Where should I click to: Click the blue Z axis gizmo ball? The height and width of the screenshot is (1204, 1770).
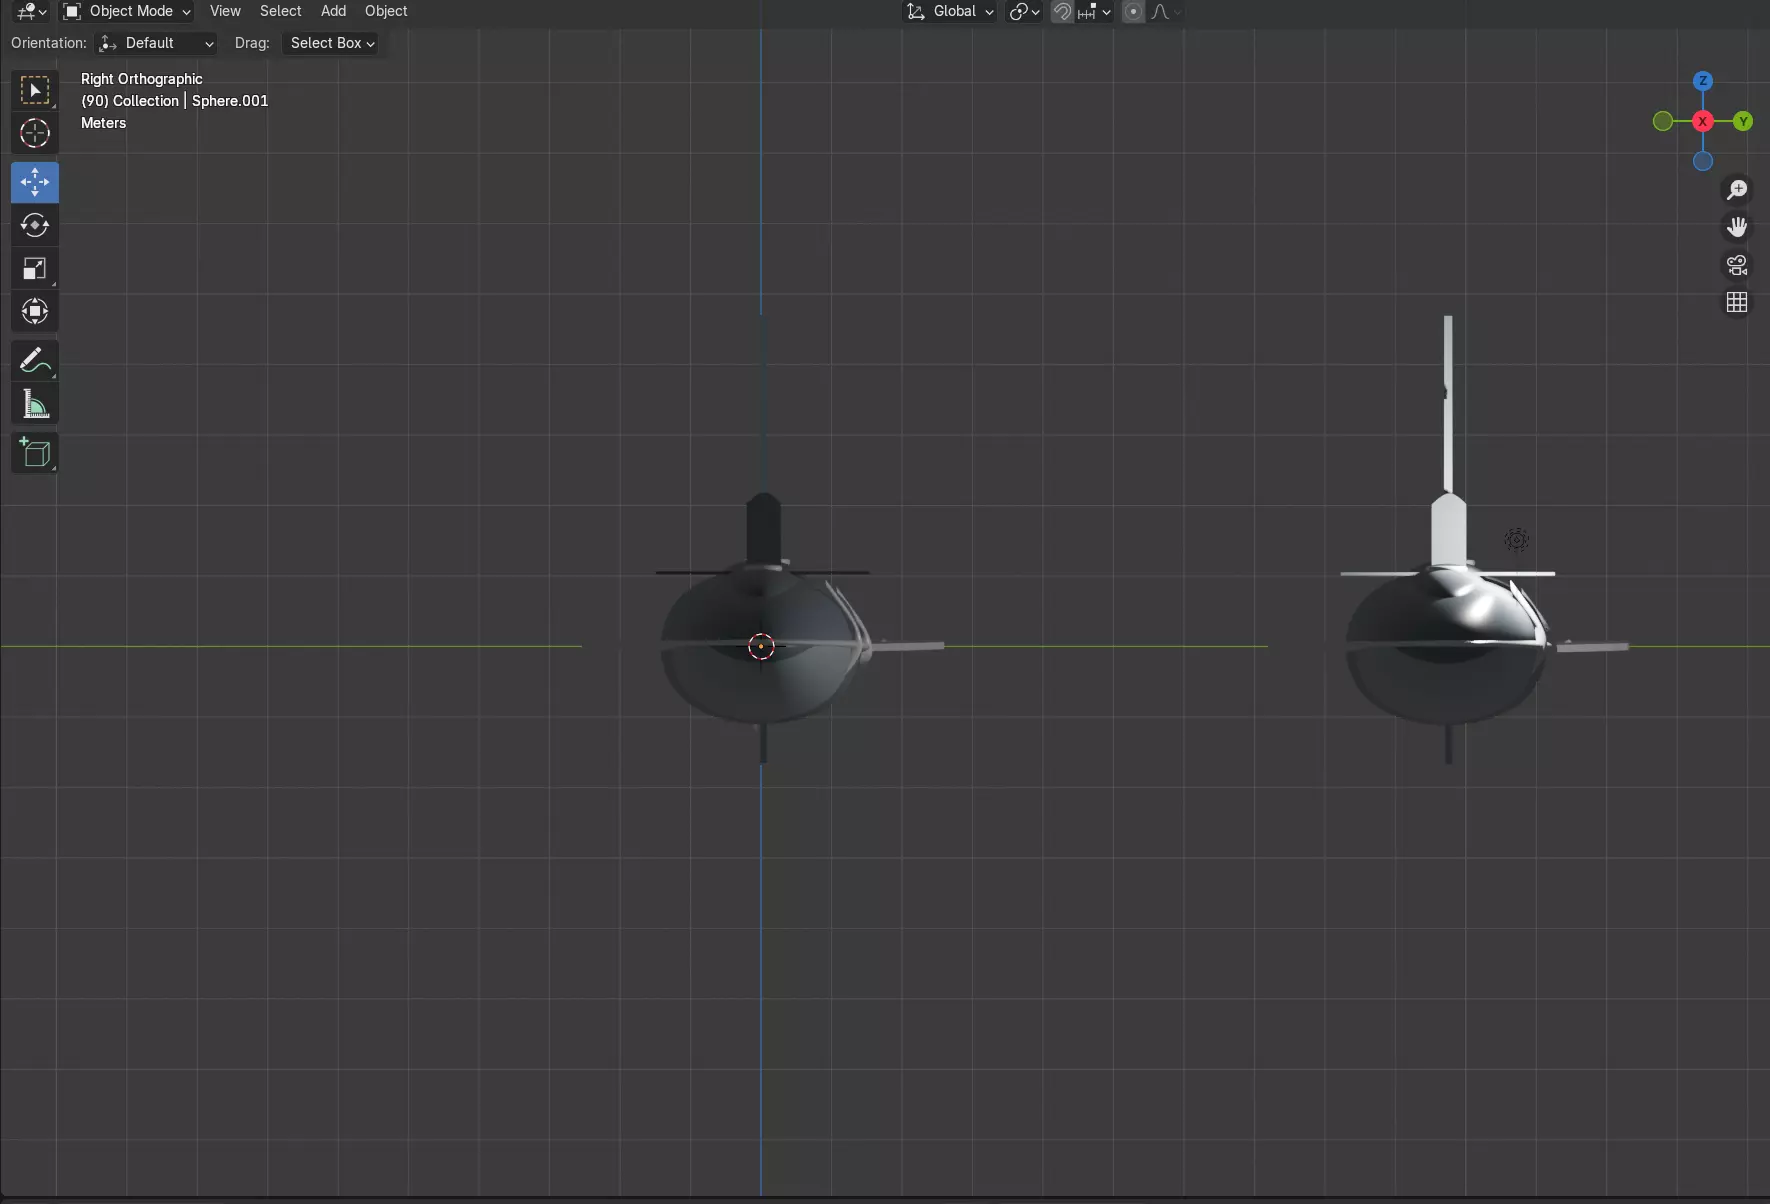click(1703, 81)
